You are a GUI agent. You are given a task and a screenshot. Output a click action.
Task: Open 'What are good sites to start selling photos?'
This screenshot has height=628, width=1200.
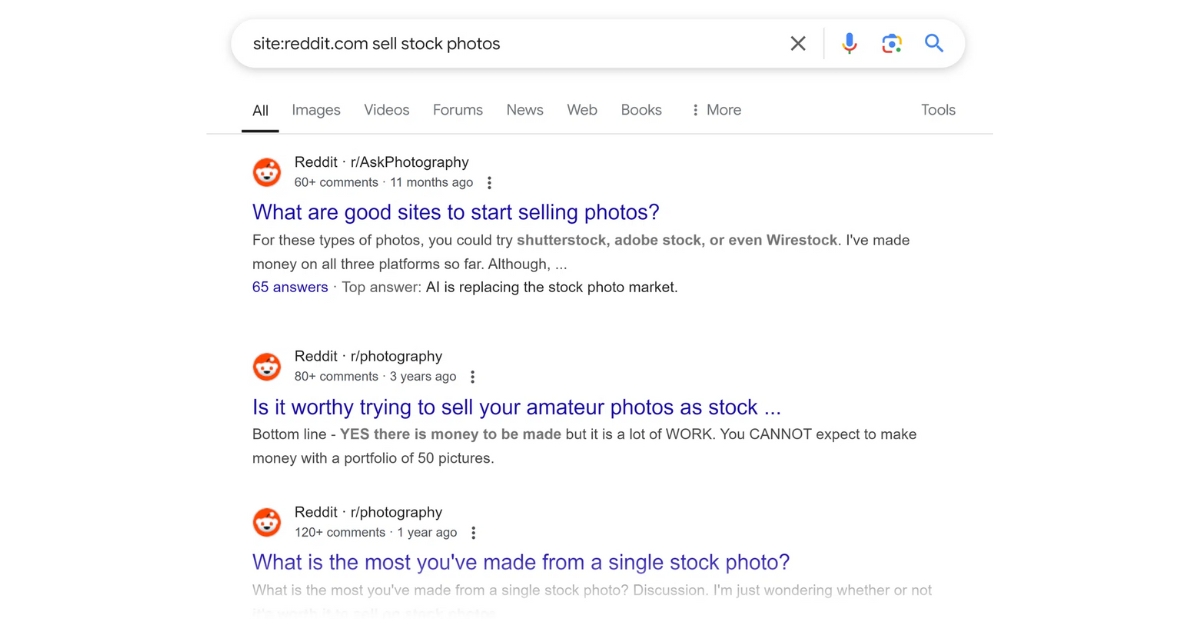tap(456, 212)
